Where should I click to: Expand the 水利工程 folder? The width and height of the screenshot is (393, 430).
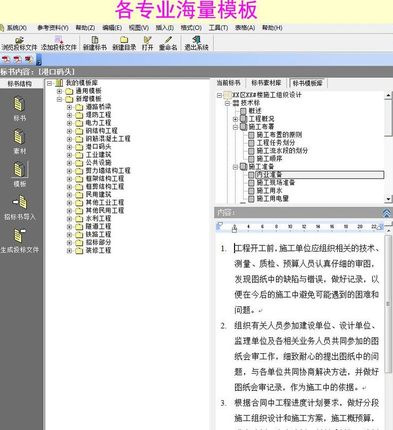[x=69, y=219]
